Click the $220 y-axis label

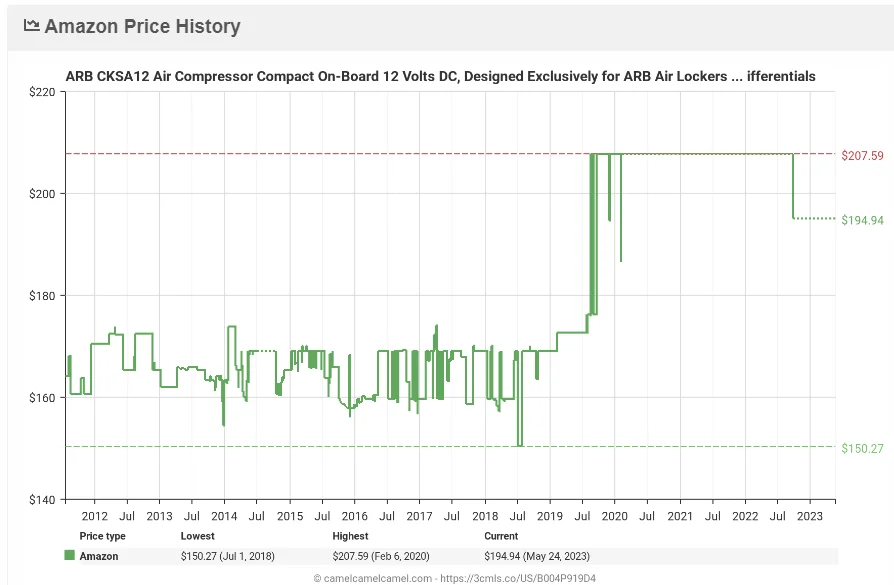point(42,92)
